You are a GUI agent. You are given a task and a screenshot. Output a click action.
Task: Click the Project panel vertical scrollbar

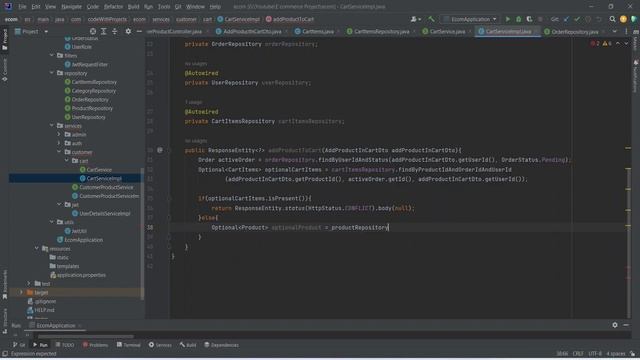click(142, 233)
